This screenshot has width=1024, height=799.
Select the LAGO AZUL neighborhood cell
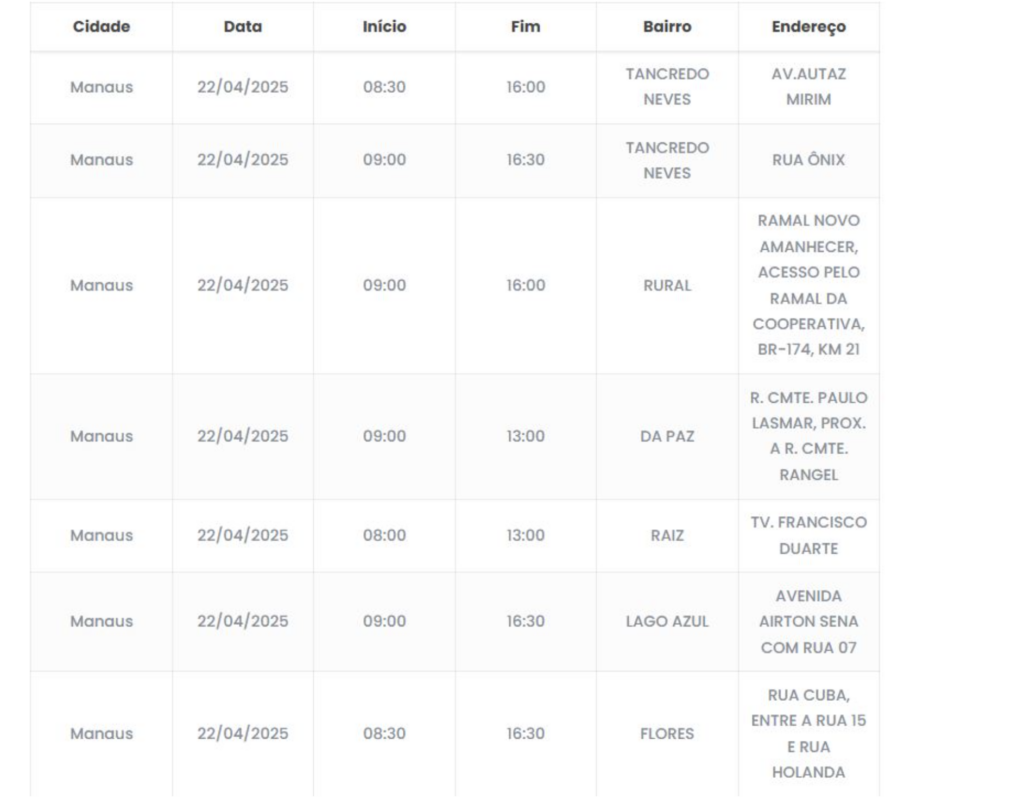(667, 621)
